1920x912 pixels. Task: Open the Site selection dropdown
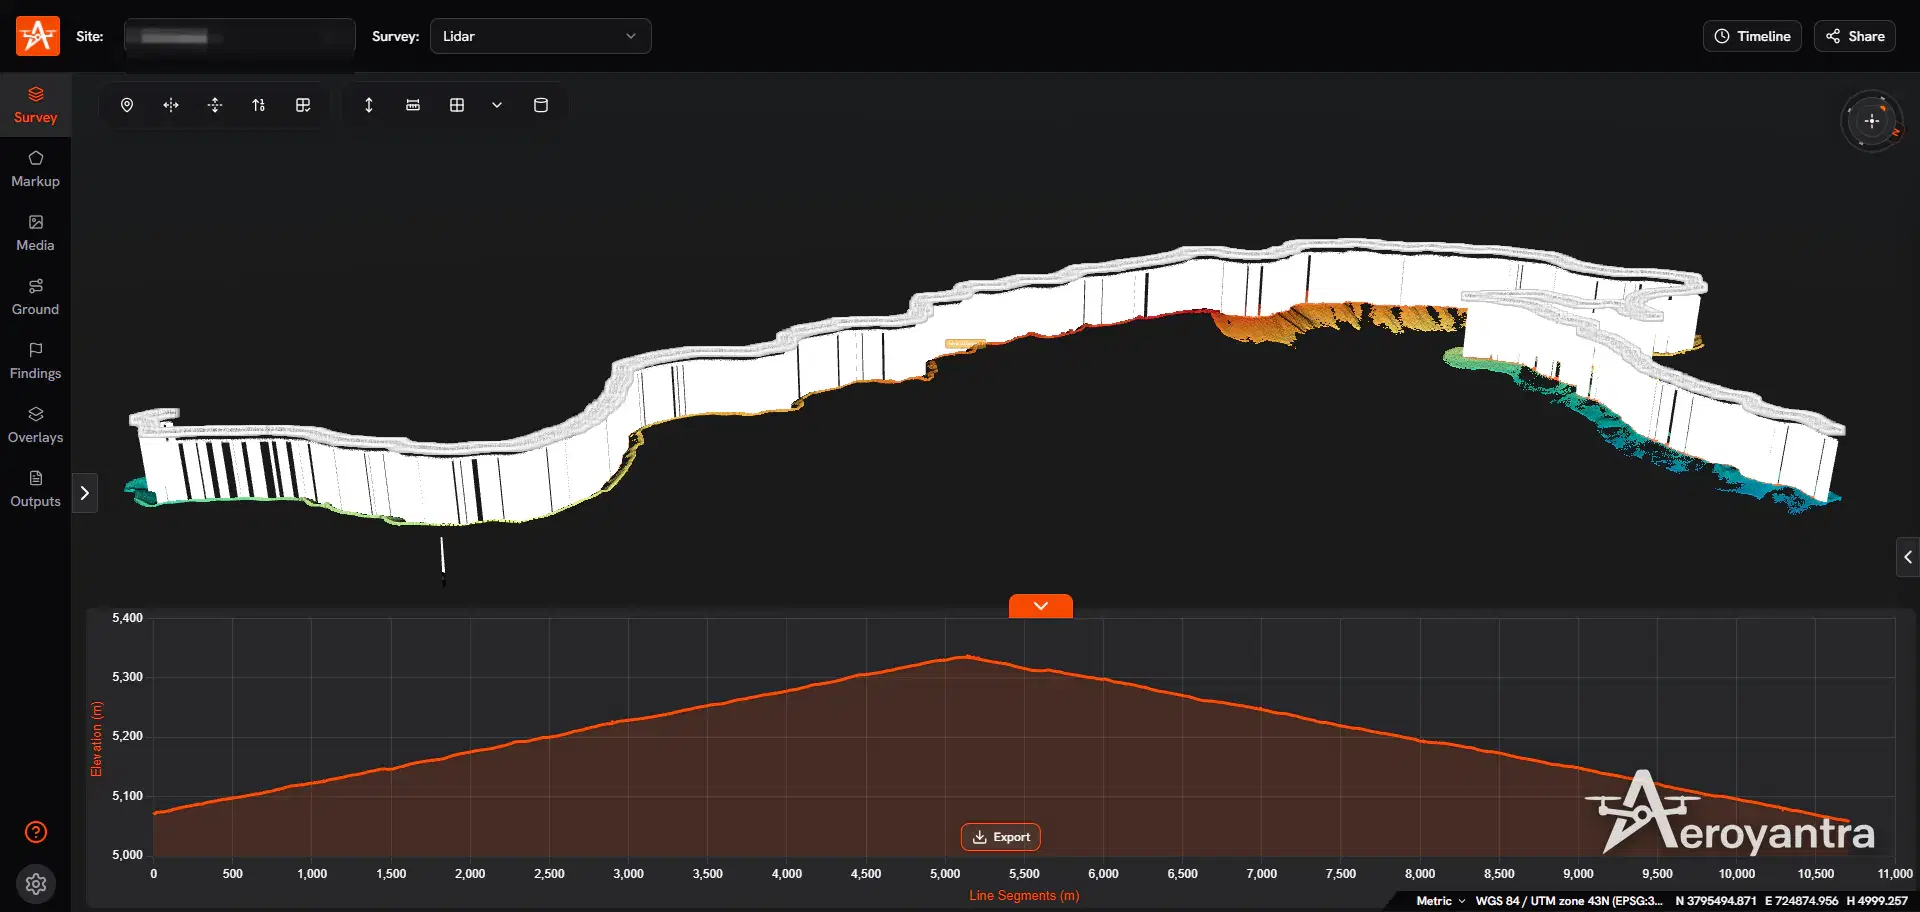coord(240,36)
